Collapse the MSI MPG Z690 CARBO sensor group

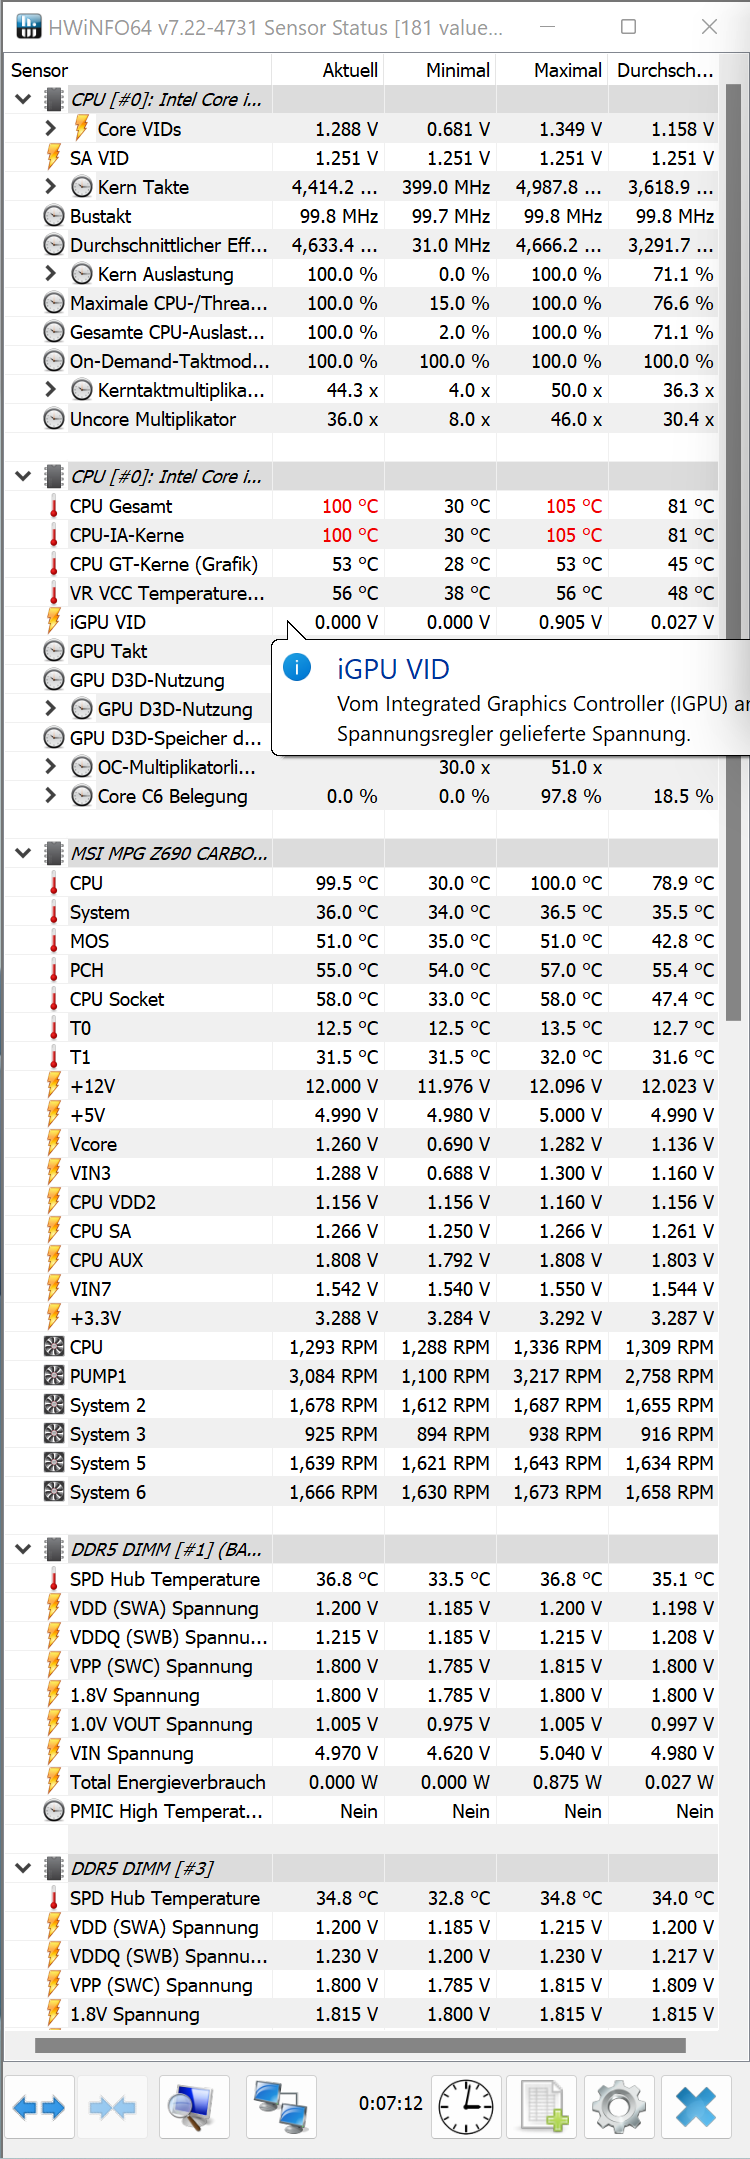[x=23, y=853]
